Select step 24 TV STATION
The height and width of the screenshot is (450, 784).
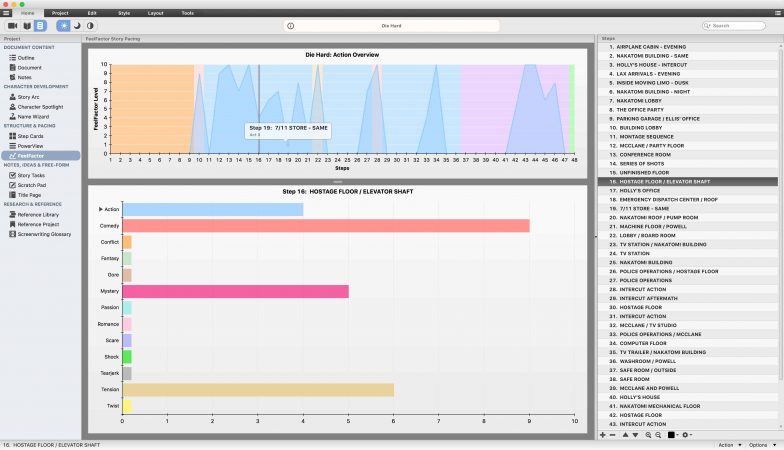tap(688, 254)
